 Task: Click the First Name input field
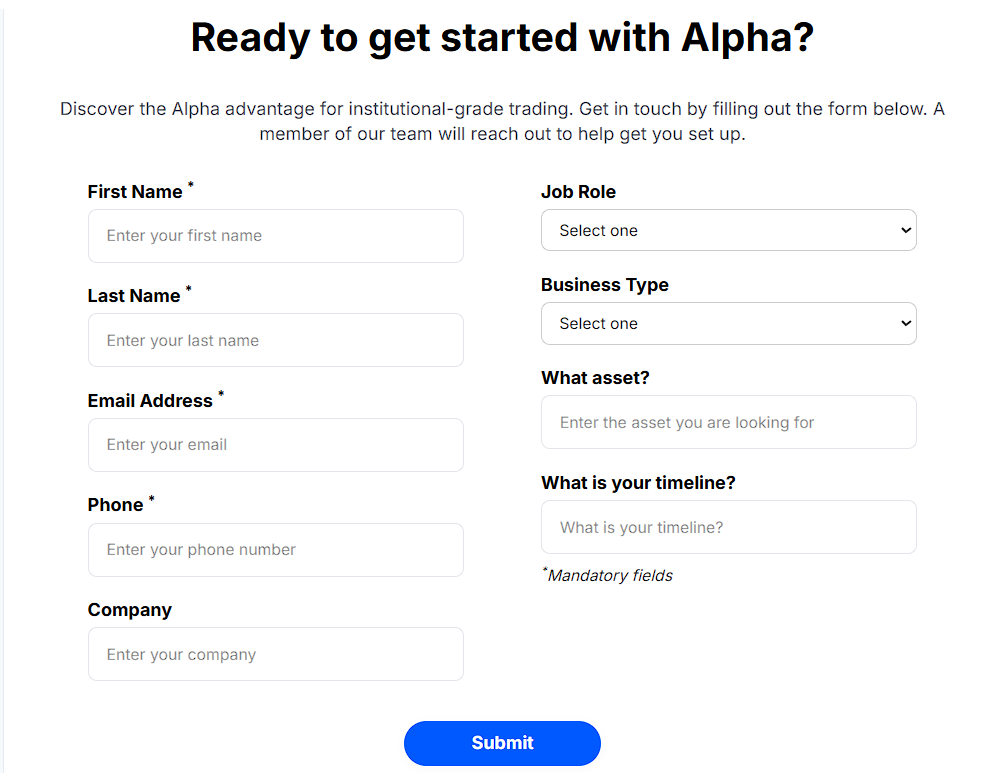(275, 236)
